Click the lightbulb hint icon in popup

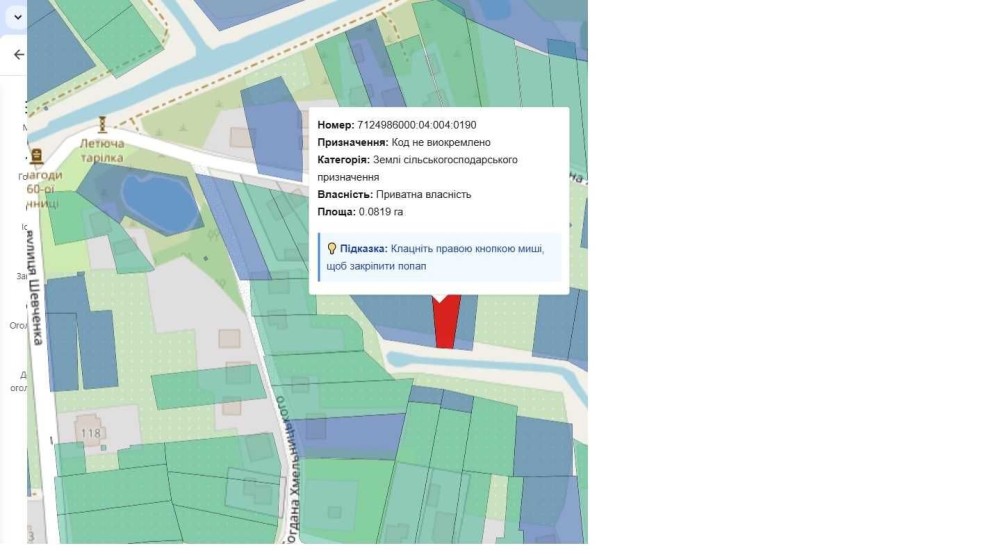pyautogui.click(x=332, y=249)
